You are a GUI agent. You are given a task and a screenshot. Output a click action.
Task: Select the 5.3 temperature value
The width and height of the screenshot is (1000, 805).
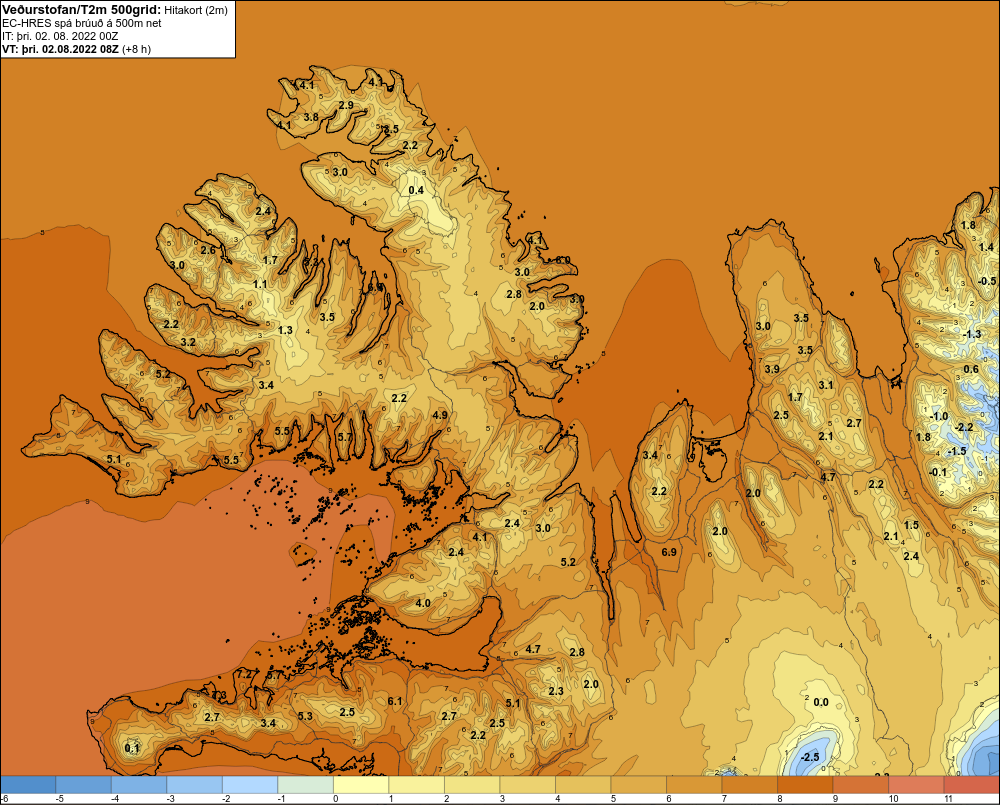[x=305, y=716]
